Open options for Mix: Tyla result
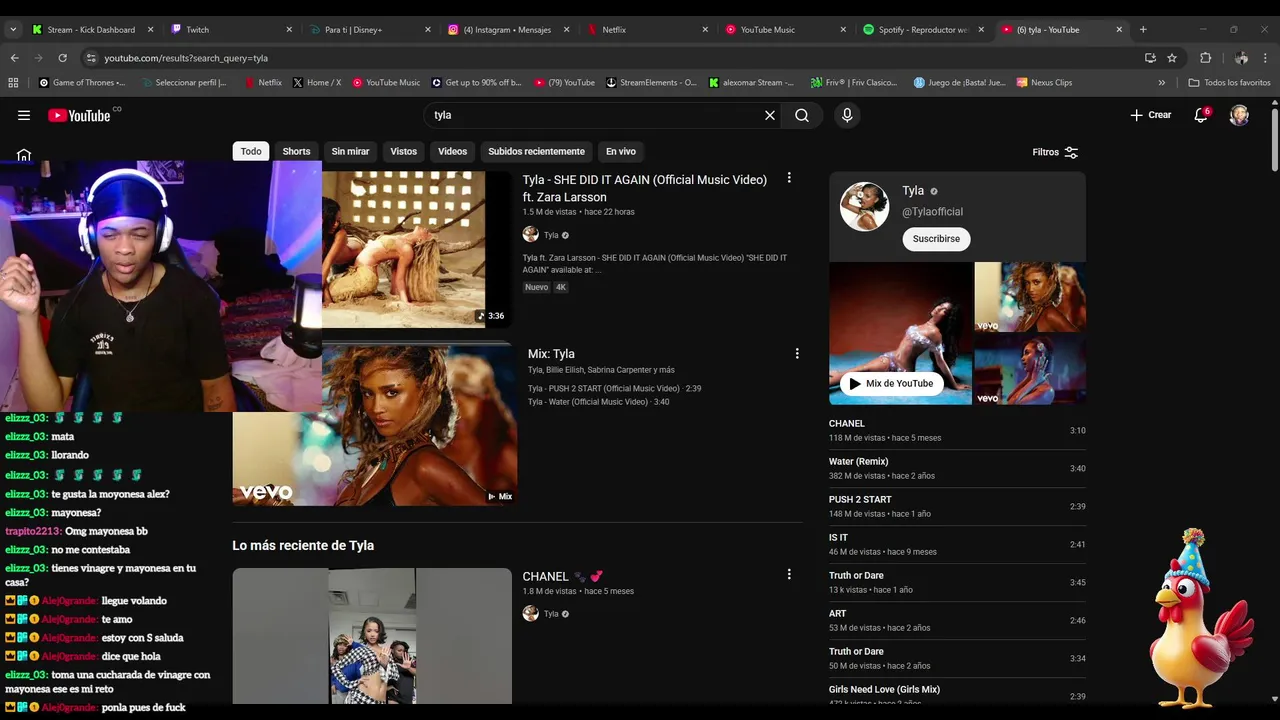 click(x=797, y=353)
